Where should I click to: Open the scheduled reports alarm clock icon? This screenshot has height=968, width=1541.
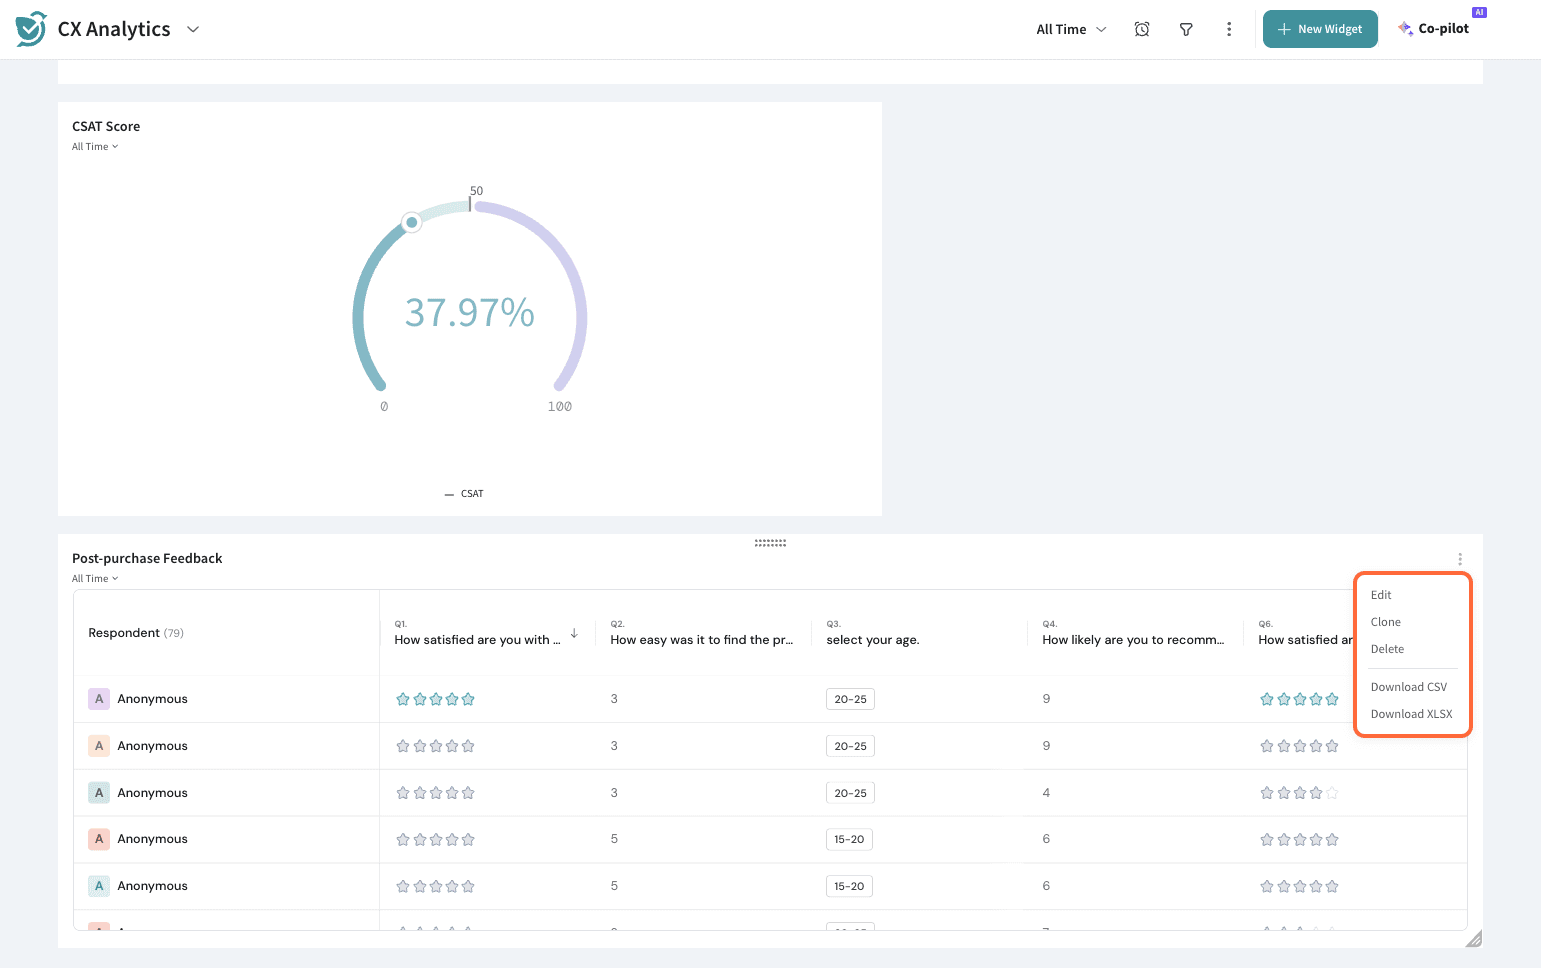tap(1142, 30)
